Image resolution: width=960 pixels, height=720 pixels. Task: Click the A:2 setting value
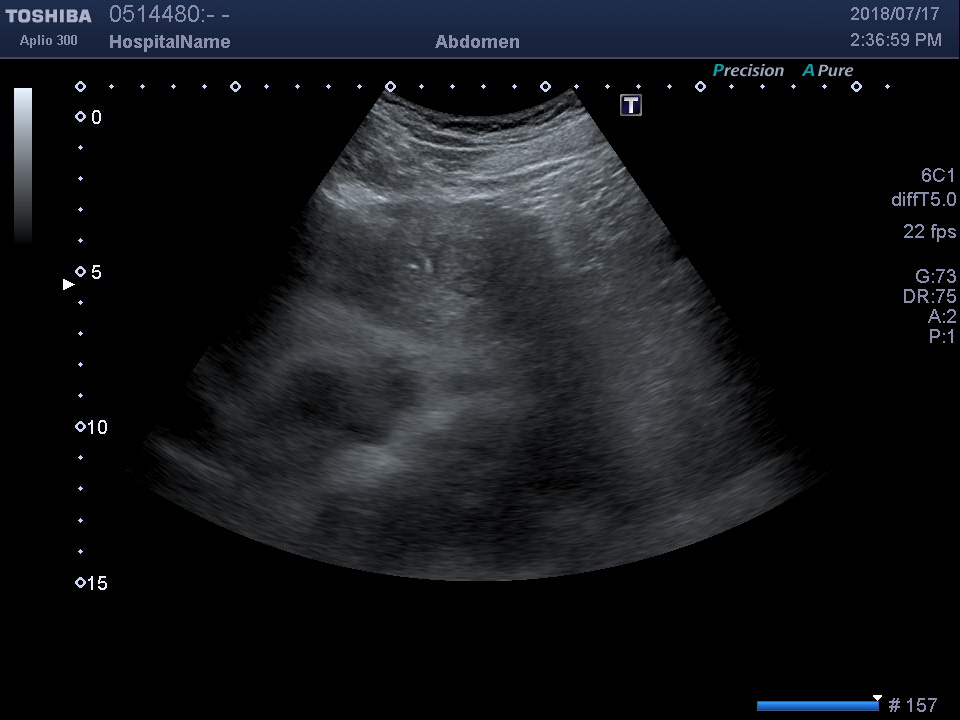tap(942, 316)
